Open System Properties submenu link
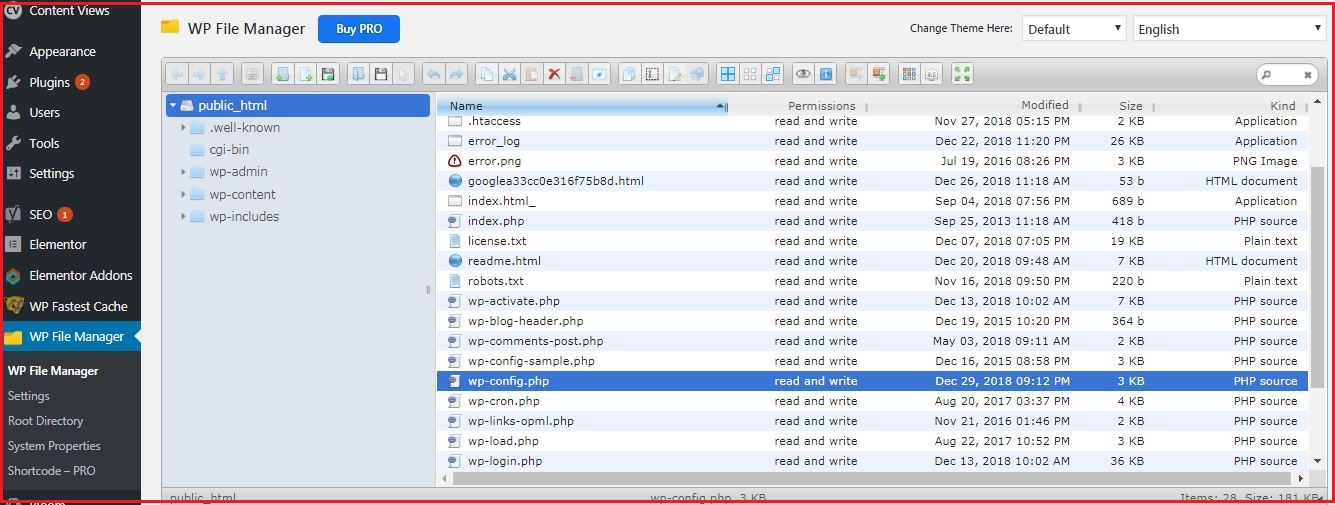The height and width of the screenshot is (505, 1335). pyautogui.click(x=54, y=446)
